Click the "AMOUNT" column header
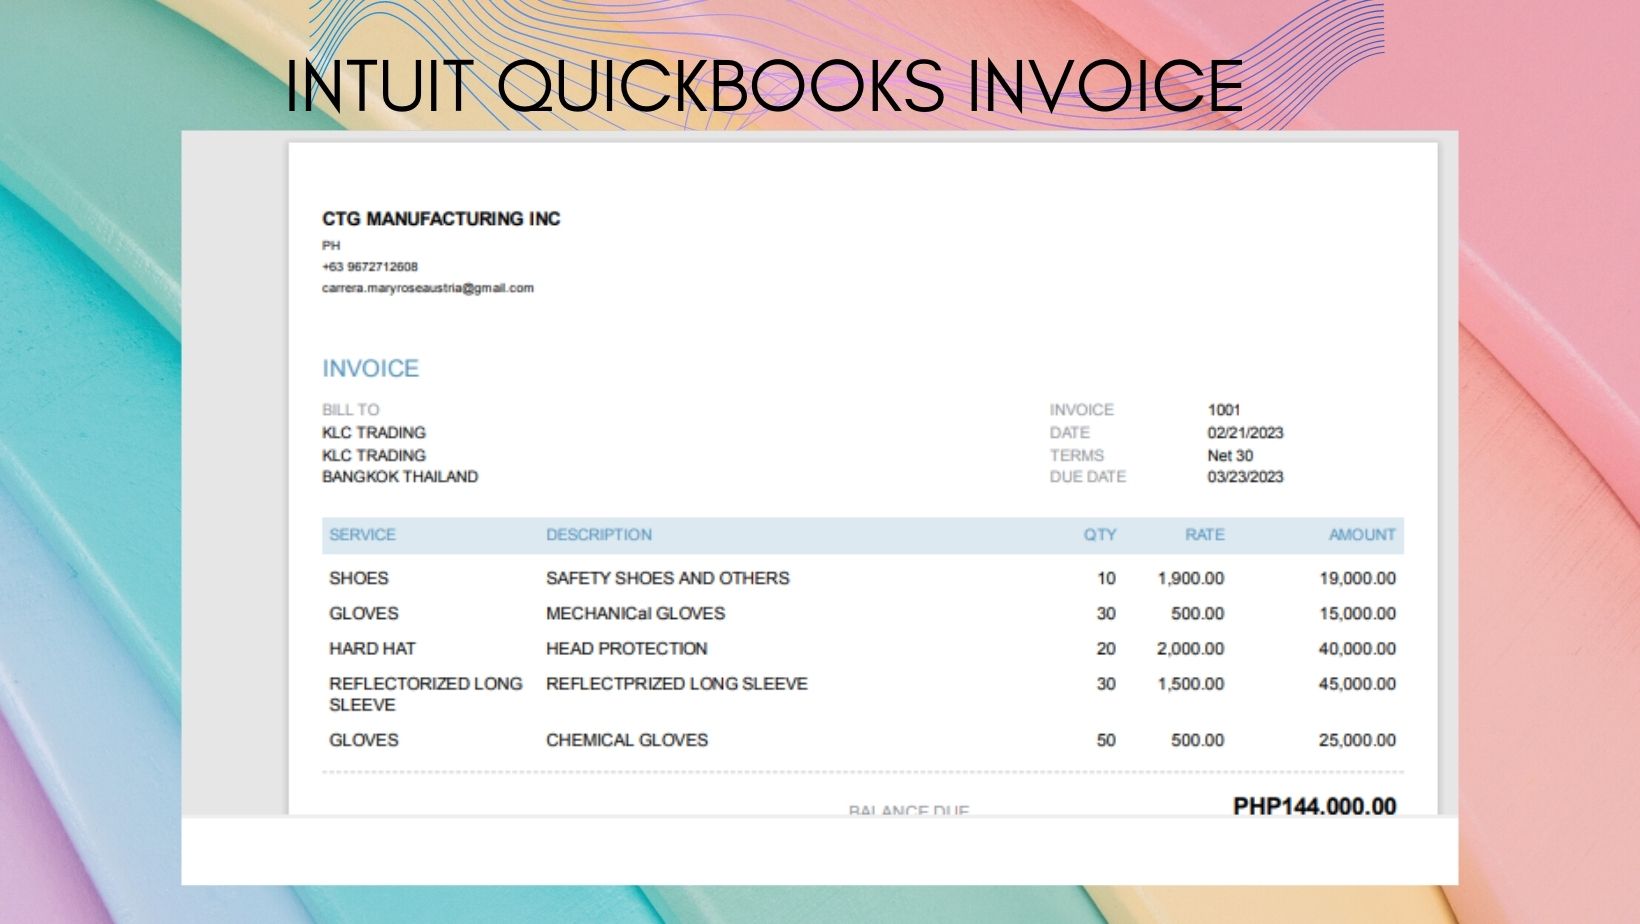The image size is (1640, 924). point(1362,535)
